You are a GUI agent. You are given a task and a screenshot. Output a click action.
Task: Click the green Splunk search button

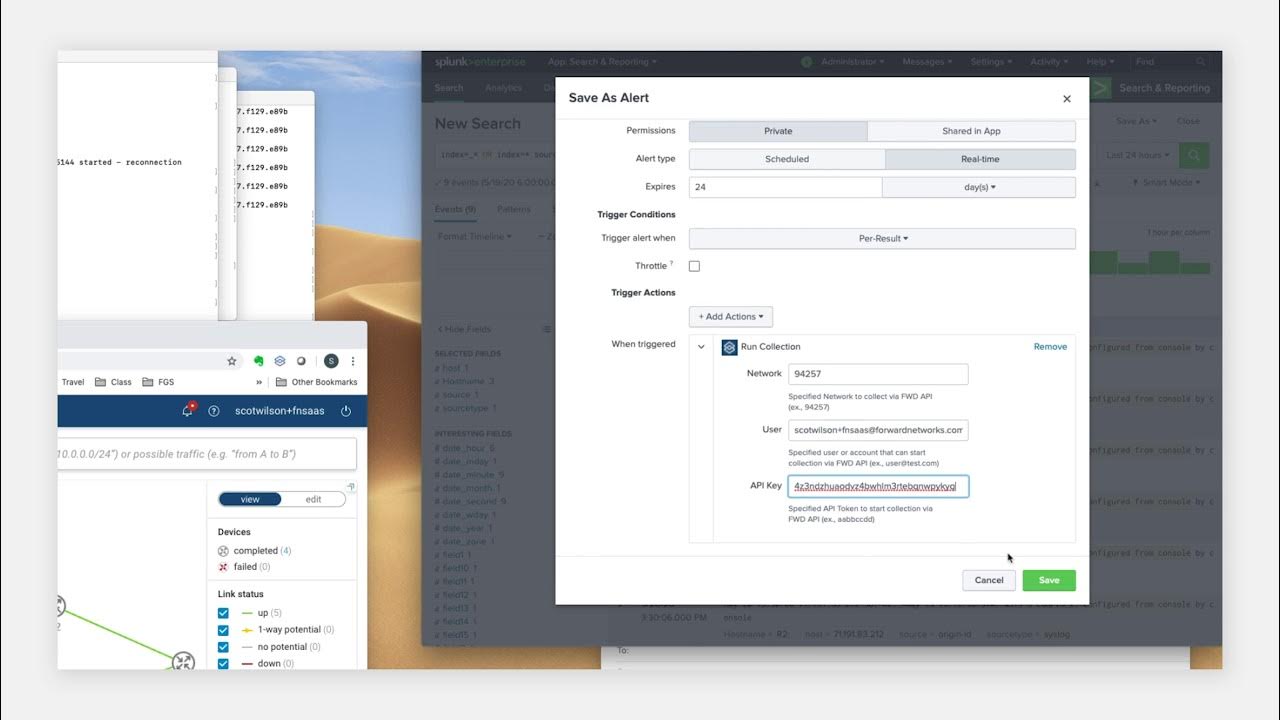coord(1193,155)
